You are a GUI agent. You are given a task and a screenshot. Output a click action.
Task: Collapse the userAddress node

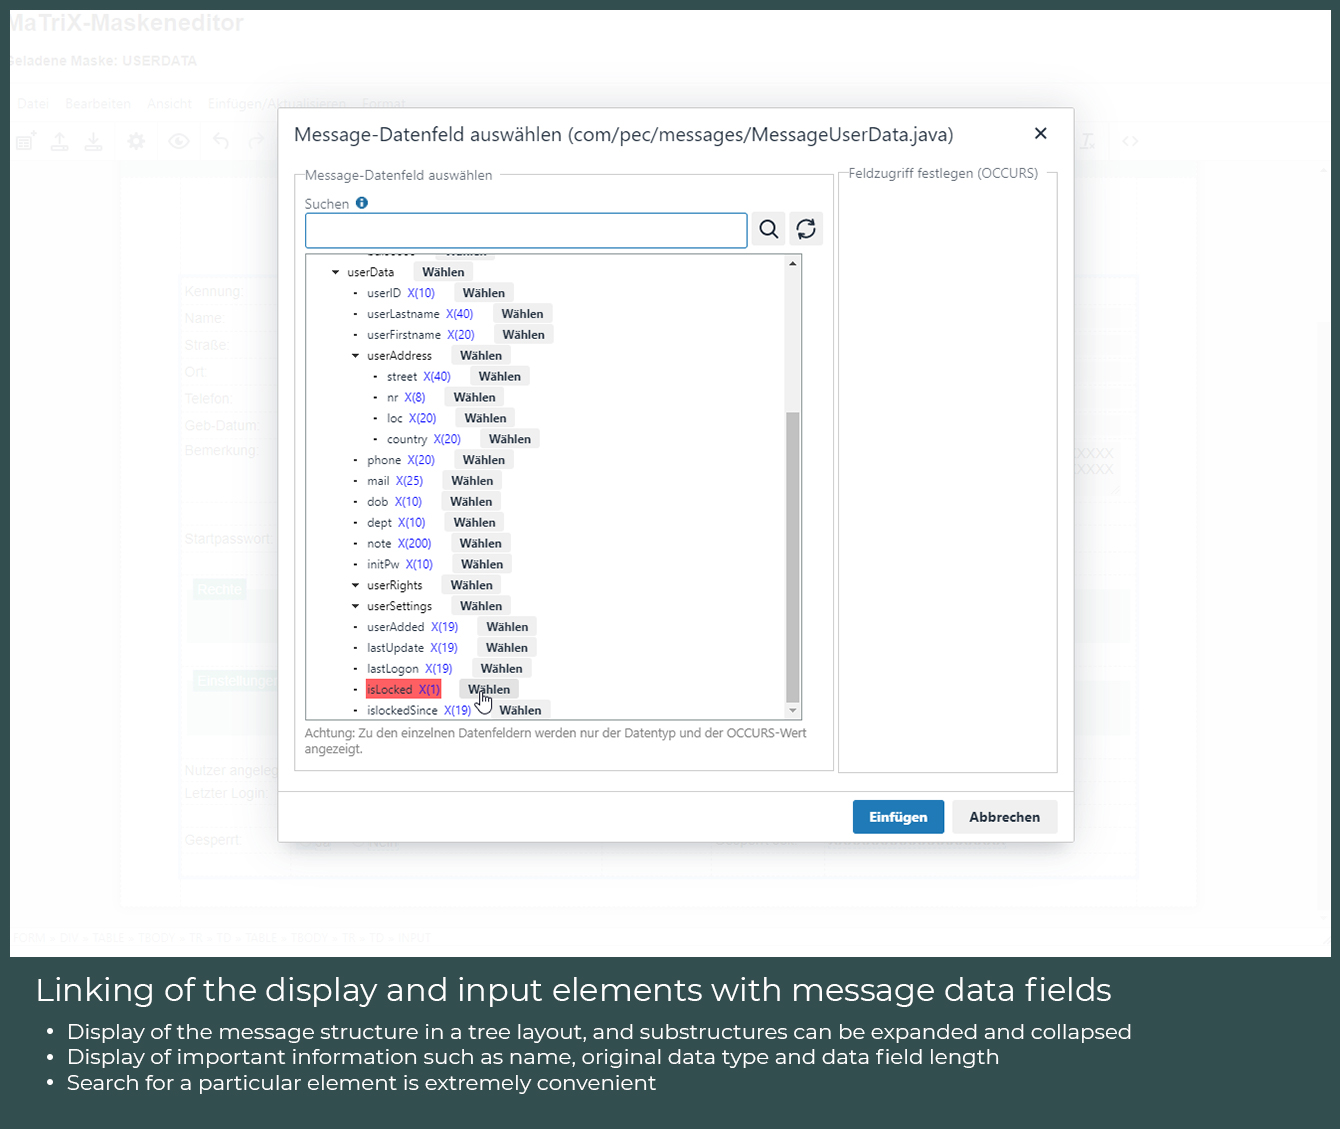(356, 356)
